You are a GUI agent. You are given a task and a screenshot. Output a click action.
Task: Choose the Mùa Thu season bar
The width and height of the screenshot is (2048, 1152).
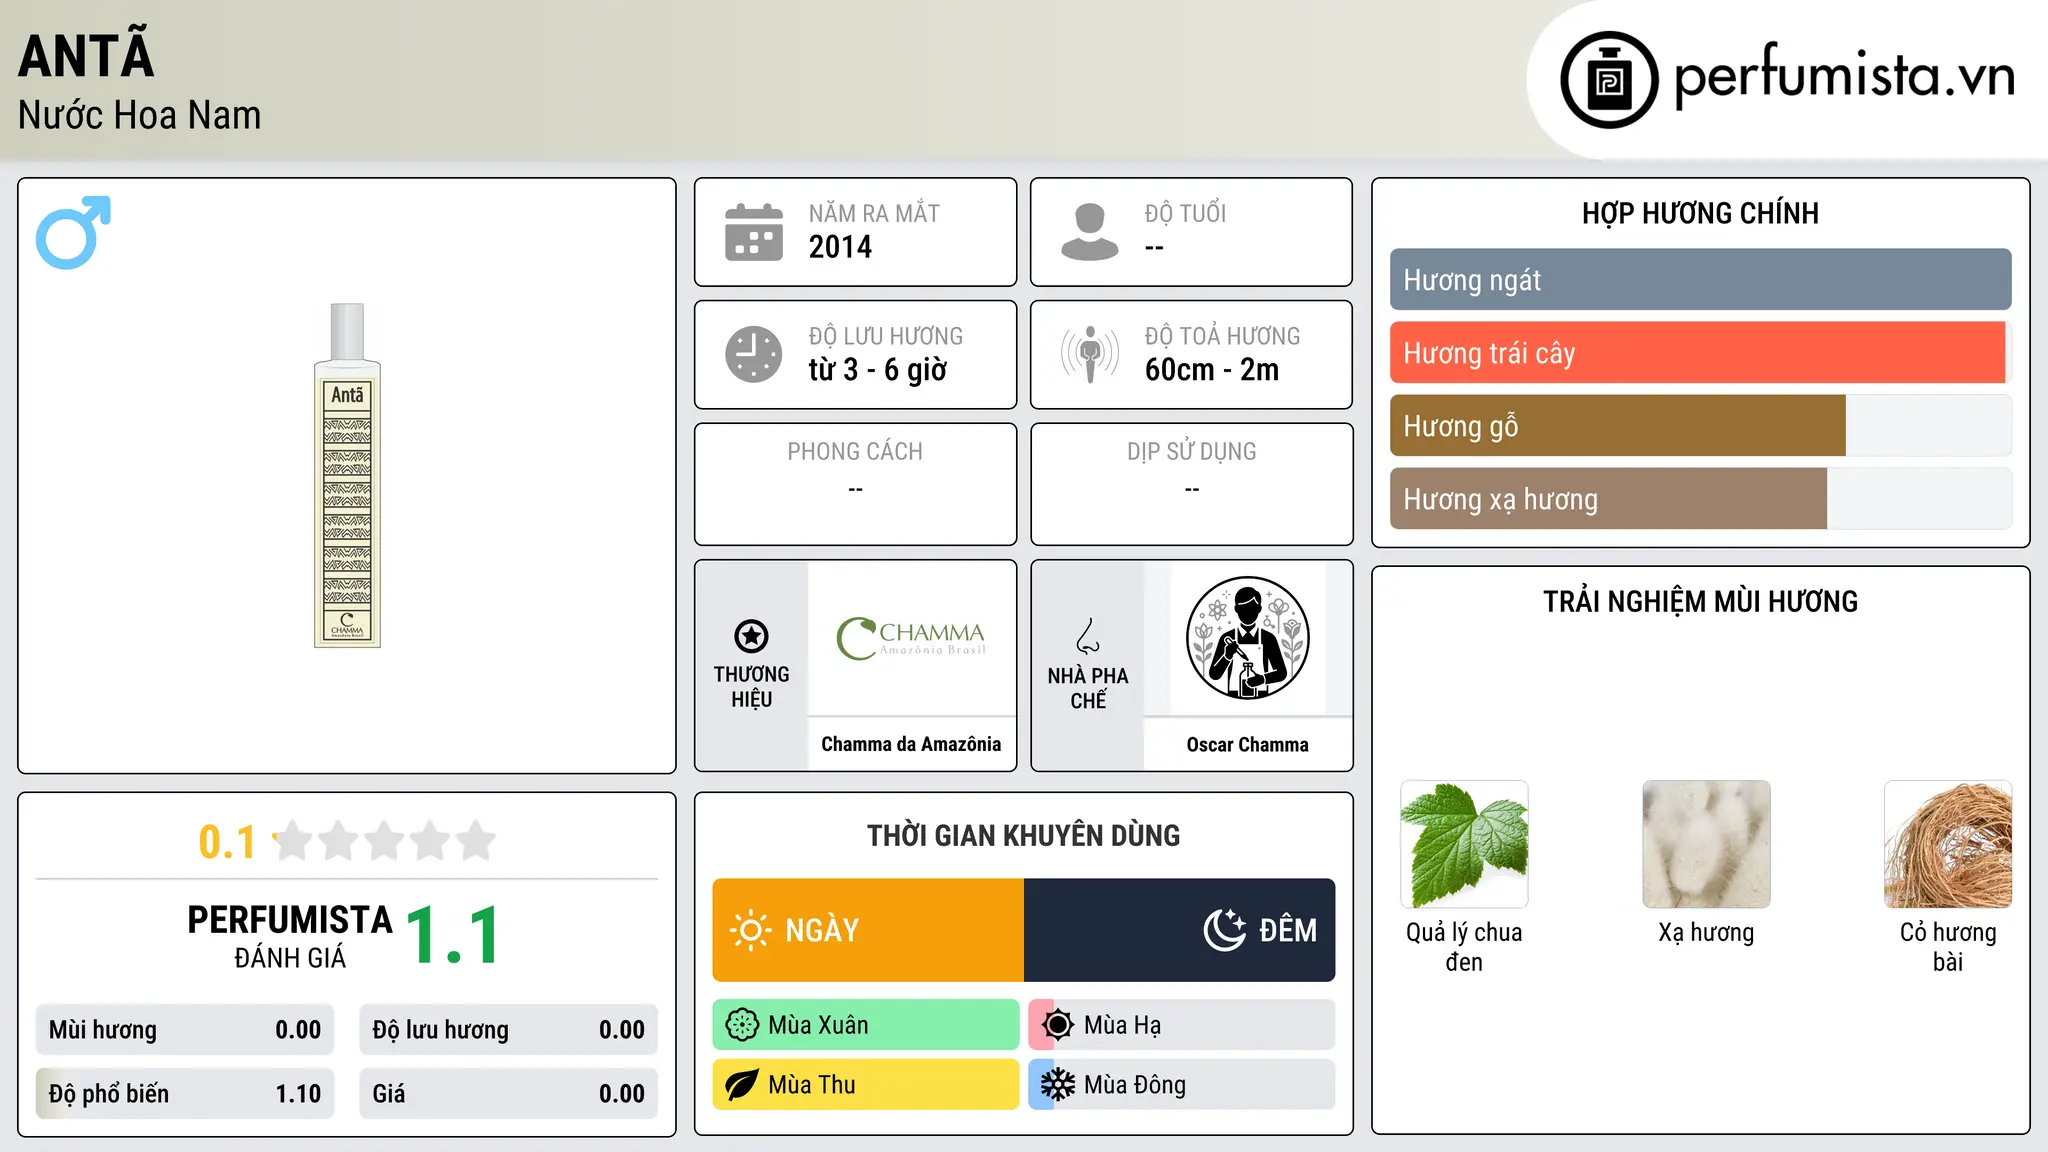coord(866,1085)
